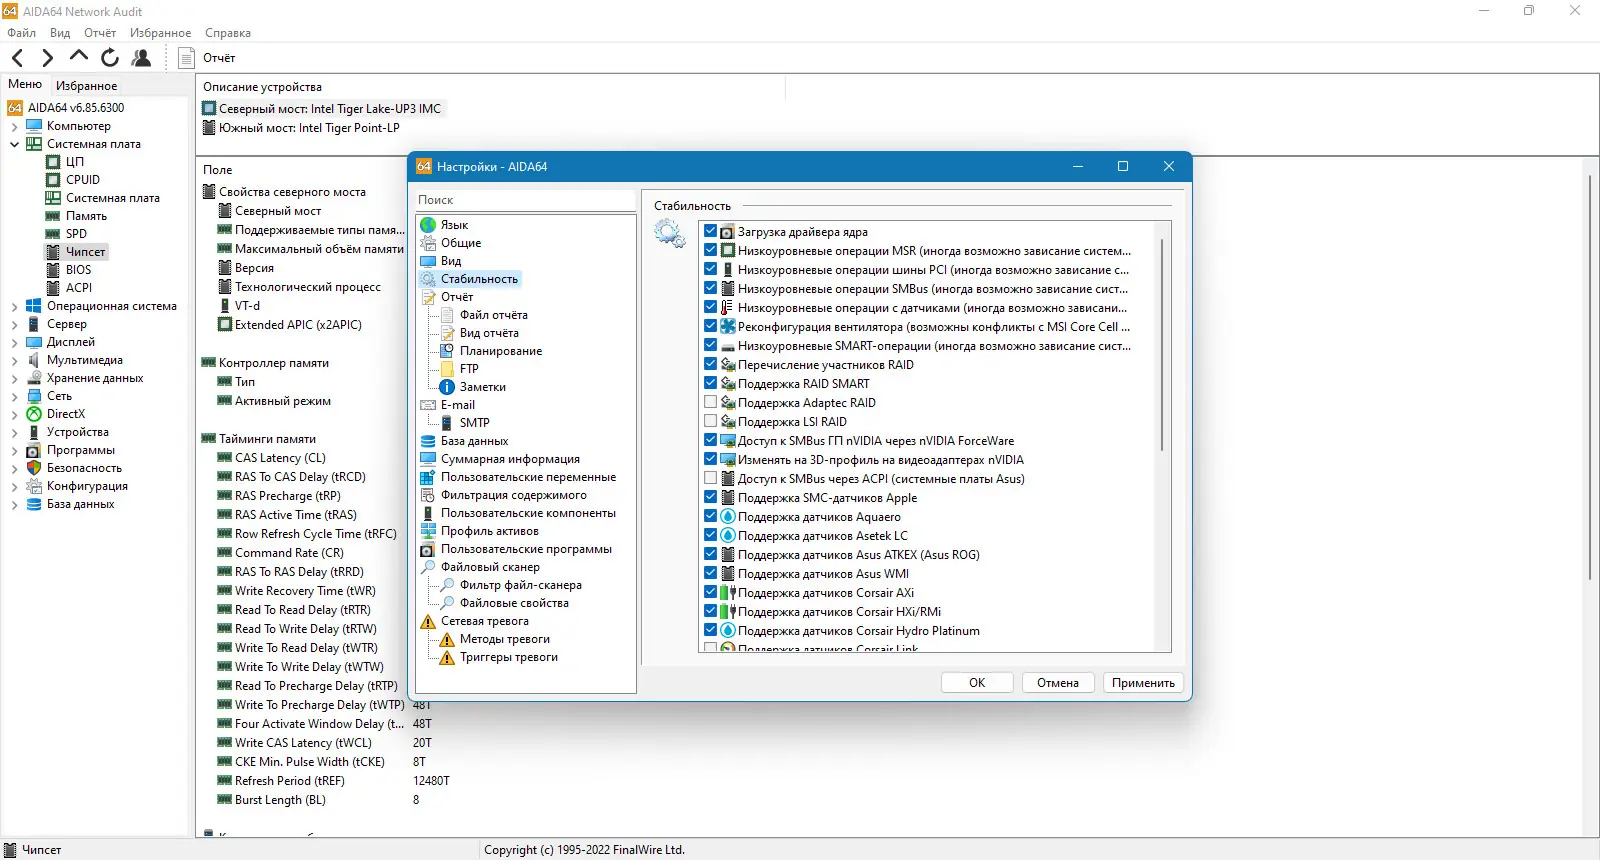Click the Методы тревоги warning icon
Viewport: 1600px width, 860px height.
tap(447, 639)
